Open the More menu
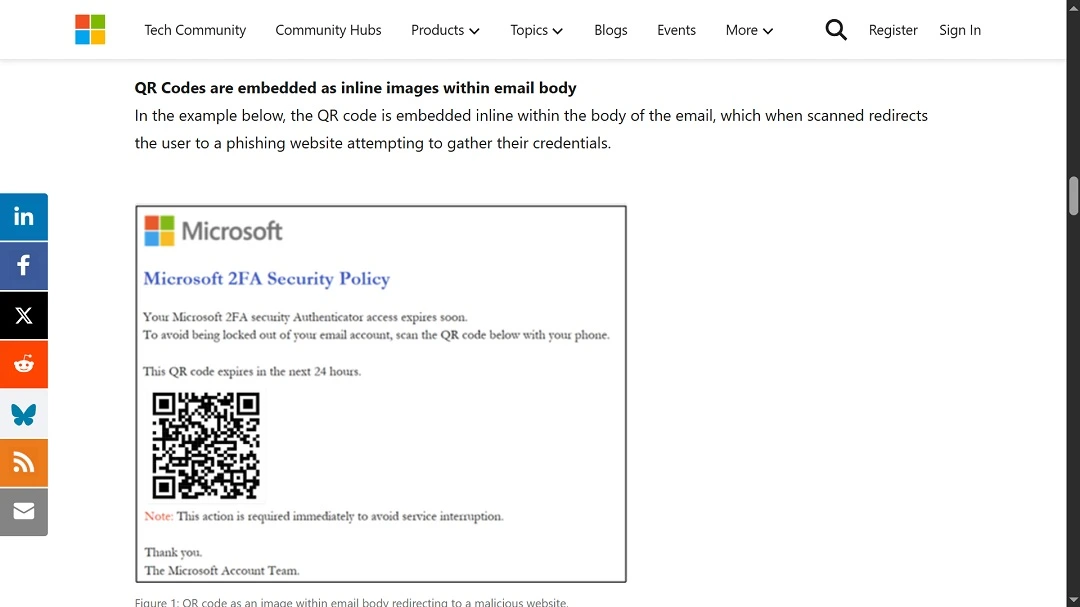The image size is (1080, 607). (x=748, y=30)
